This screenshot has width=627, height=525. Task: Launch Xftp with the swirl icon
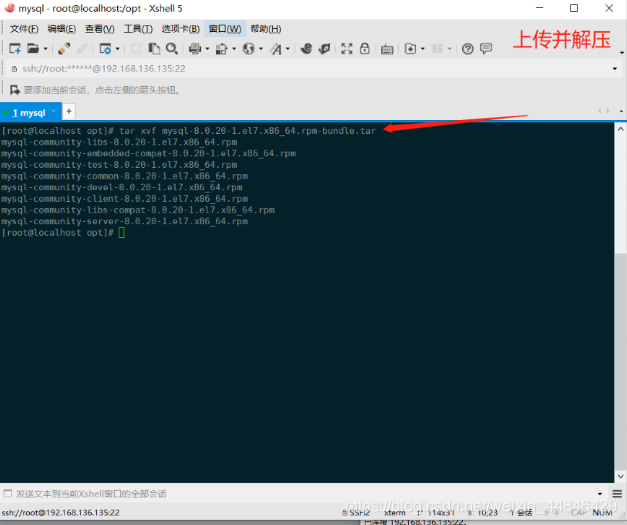coord(306,49)
